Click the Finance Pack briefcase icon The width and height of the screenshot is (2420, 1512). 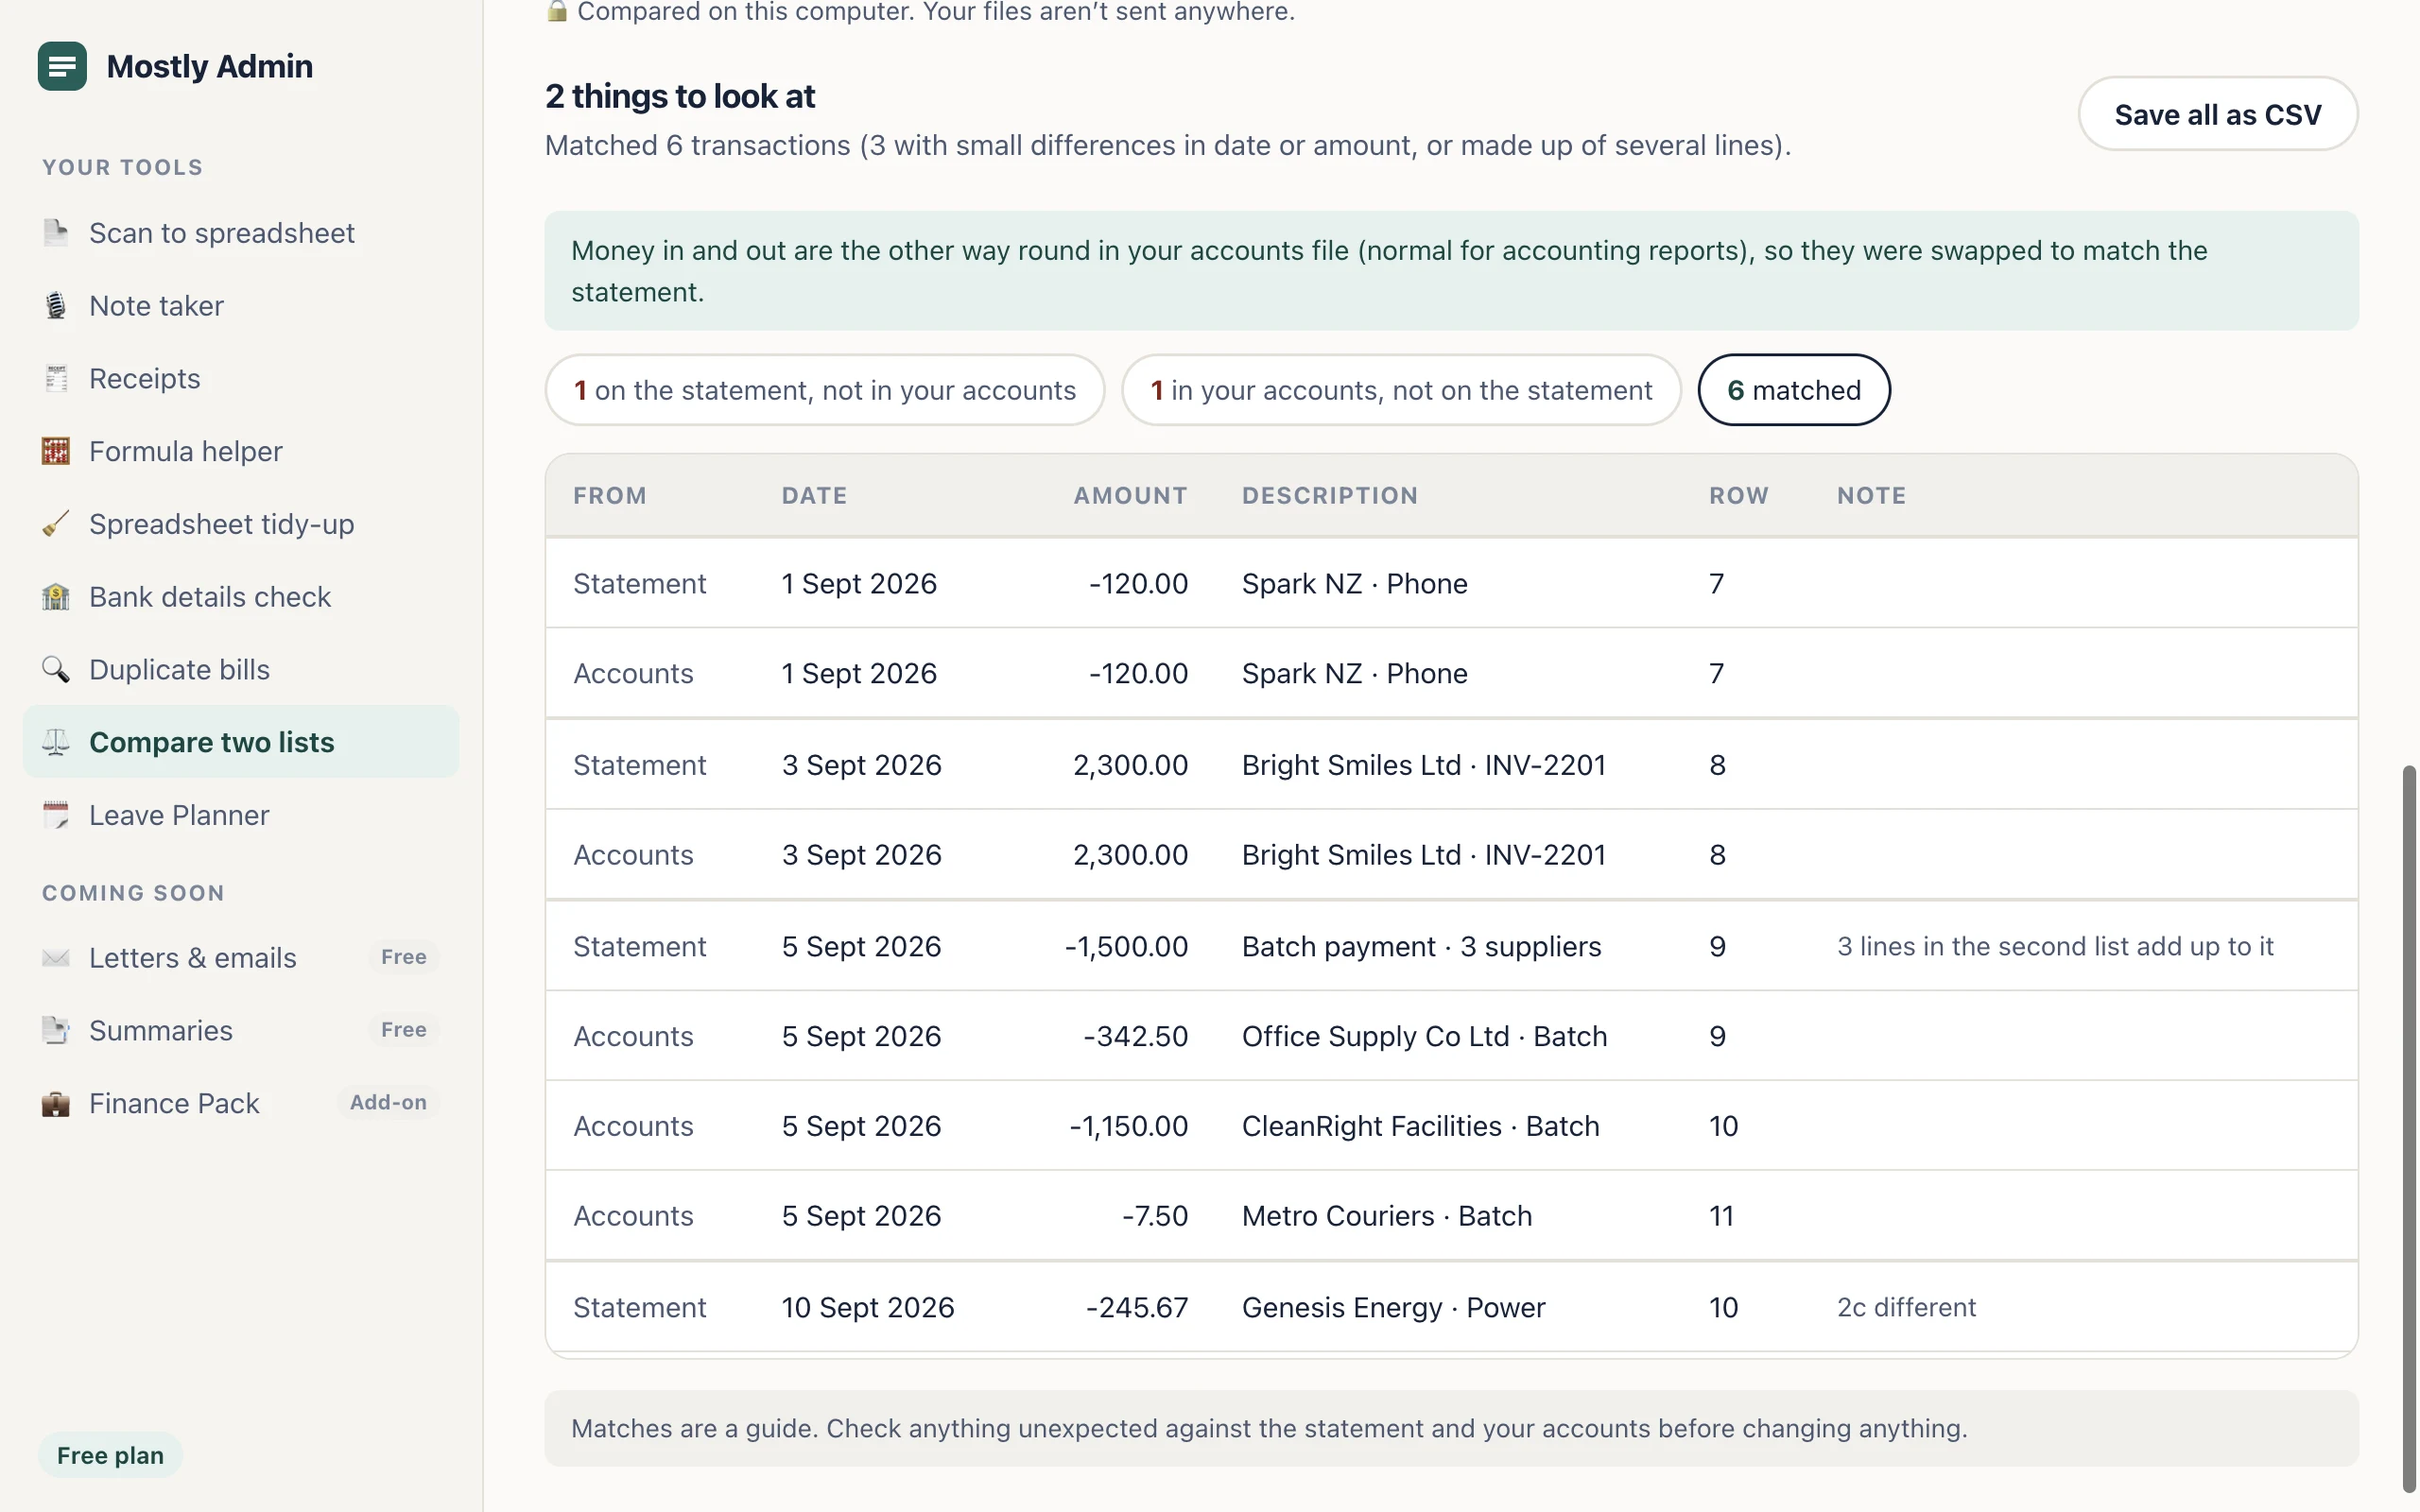coord(56,1104)
